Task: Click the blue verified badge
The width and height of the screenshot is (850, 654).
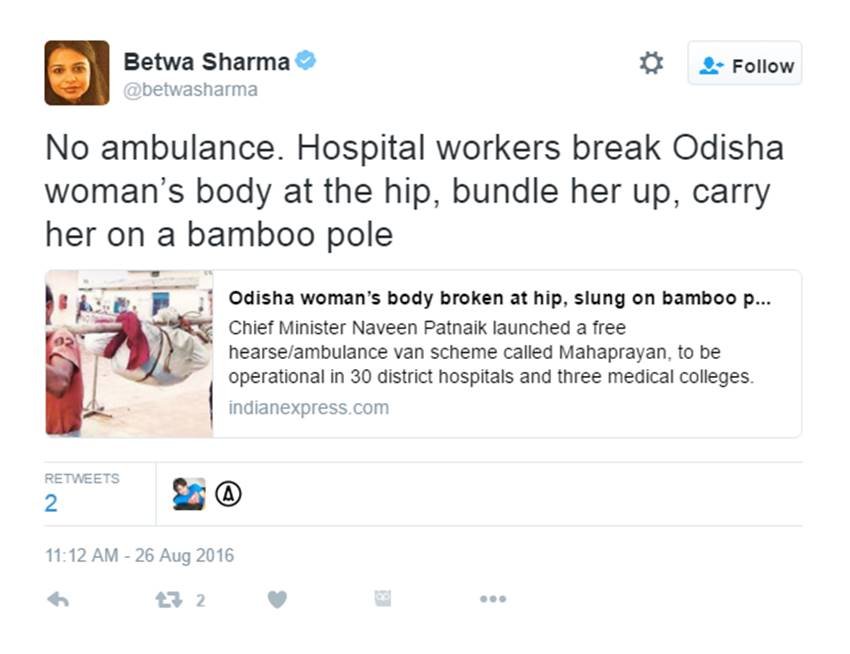Action: coord(306,61)
